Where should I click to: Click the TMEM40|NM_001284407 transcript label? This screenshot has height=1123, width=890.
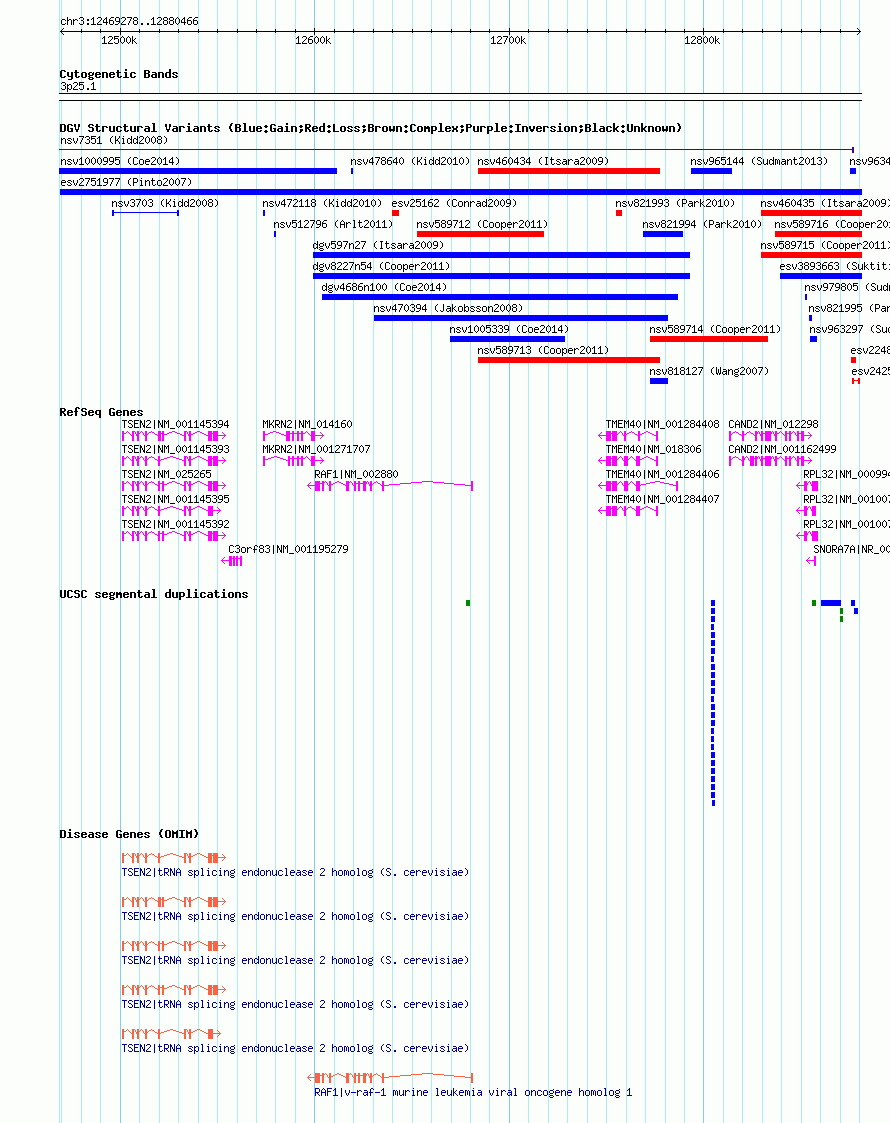point(663,499)
